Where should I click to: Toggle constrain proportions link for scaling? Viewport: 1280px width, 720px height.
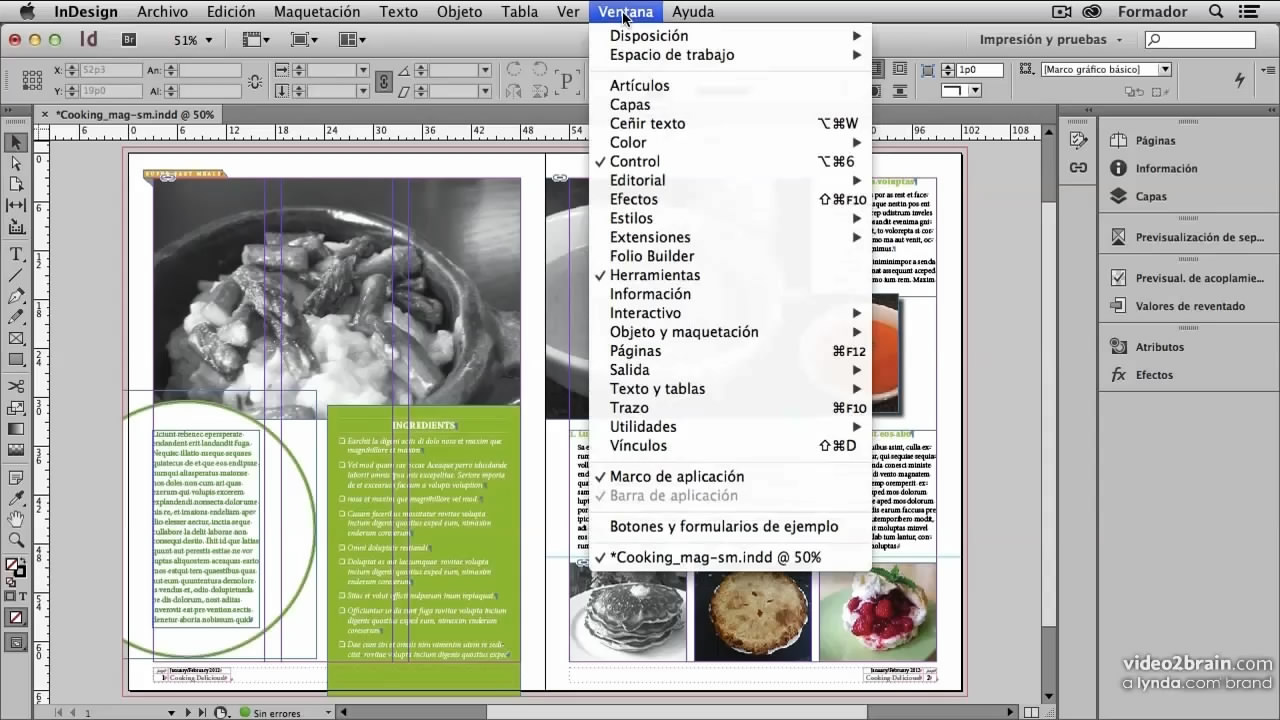tap(384, 81)
